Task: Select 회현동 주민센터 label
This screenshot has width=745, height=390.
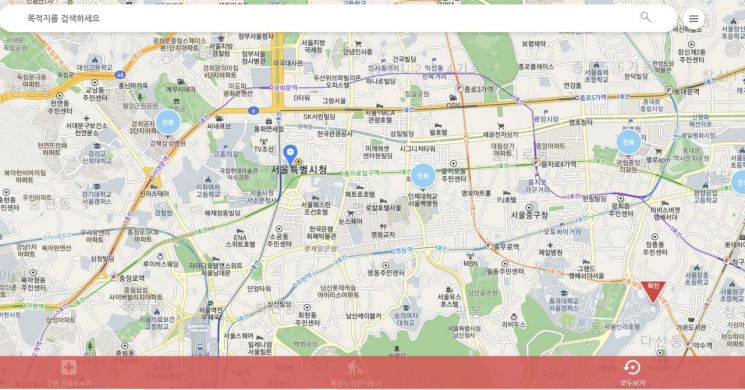Action: click(307, 319)
